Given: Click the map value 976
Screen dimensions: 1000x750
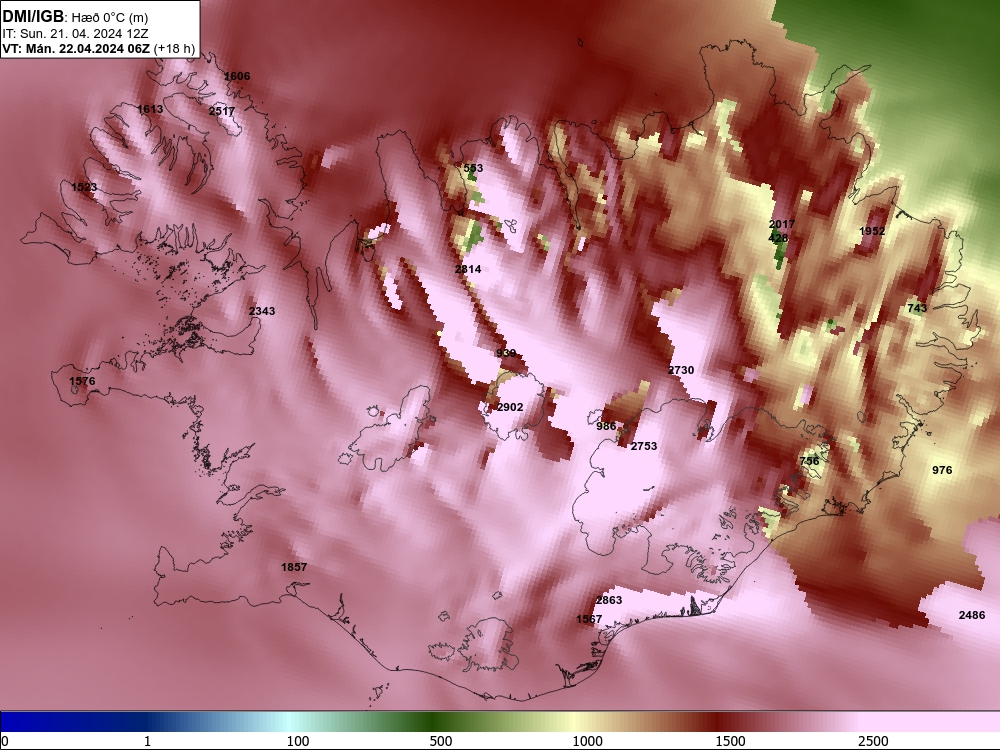Looking at the screenshot, I should coord(942,470).
